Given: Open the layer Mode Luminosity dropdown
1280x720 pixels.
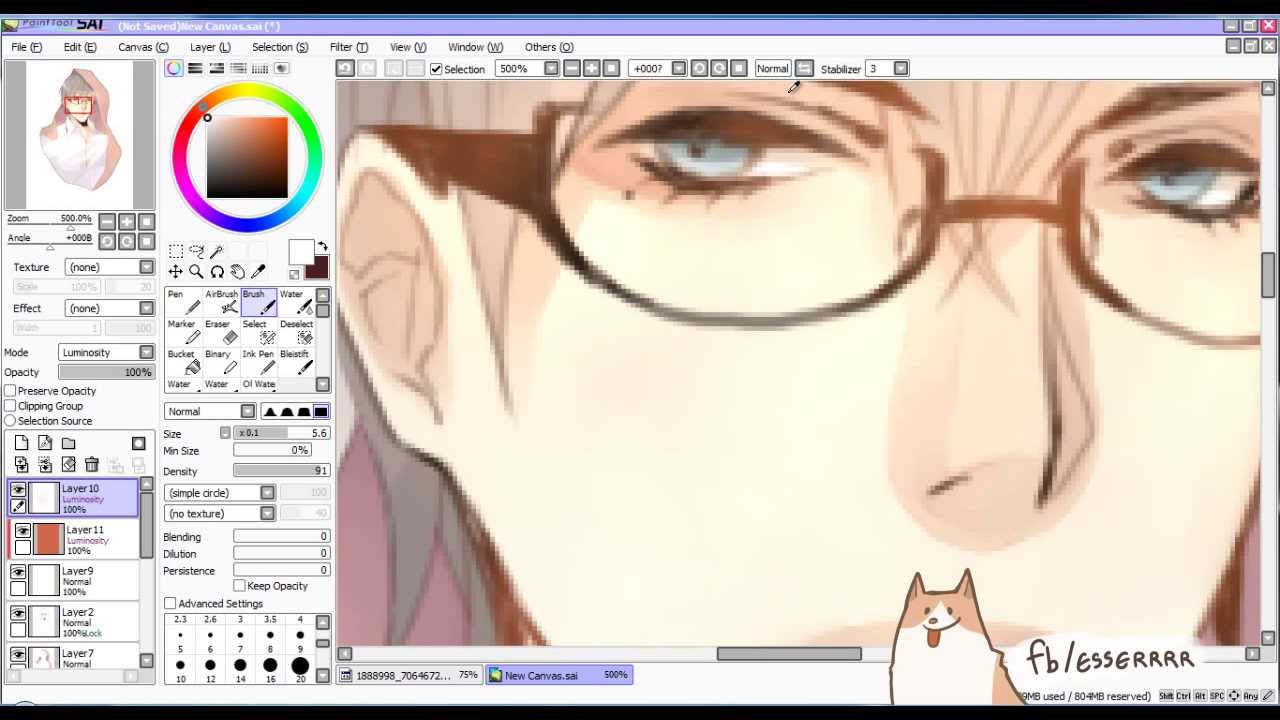Looking at the screenshot, I should click(106, 352).
